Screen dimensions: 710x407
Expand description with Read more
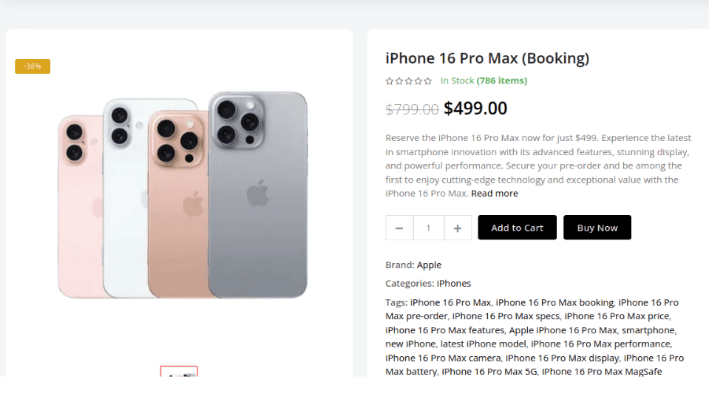[494, 193]
